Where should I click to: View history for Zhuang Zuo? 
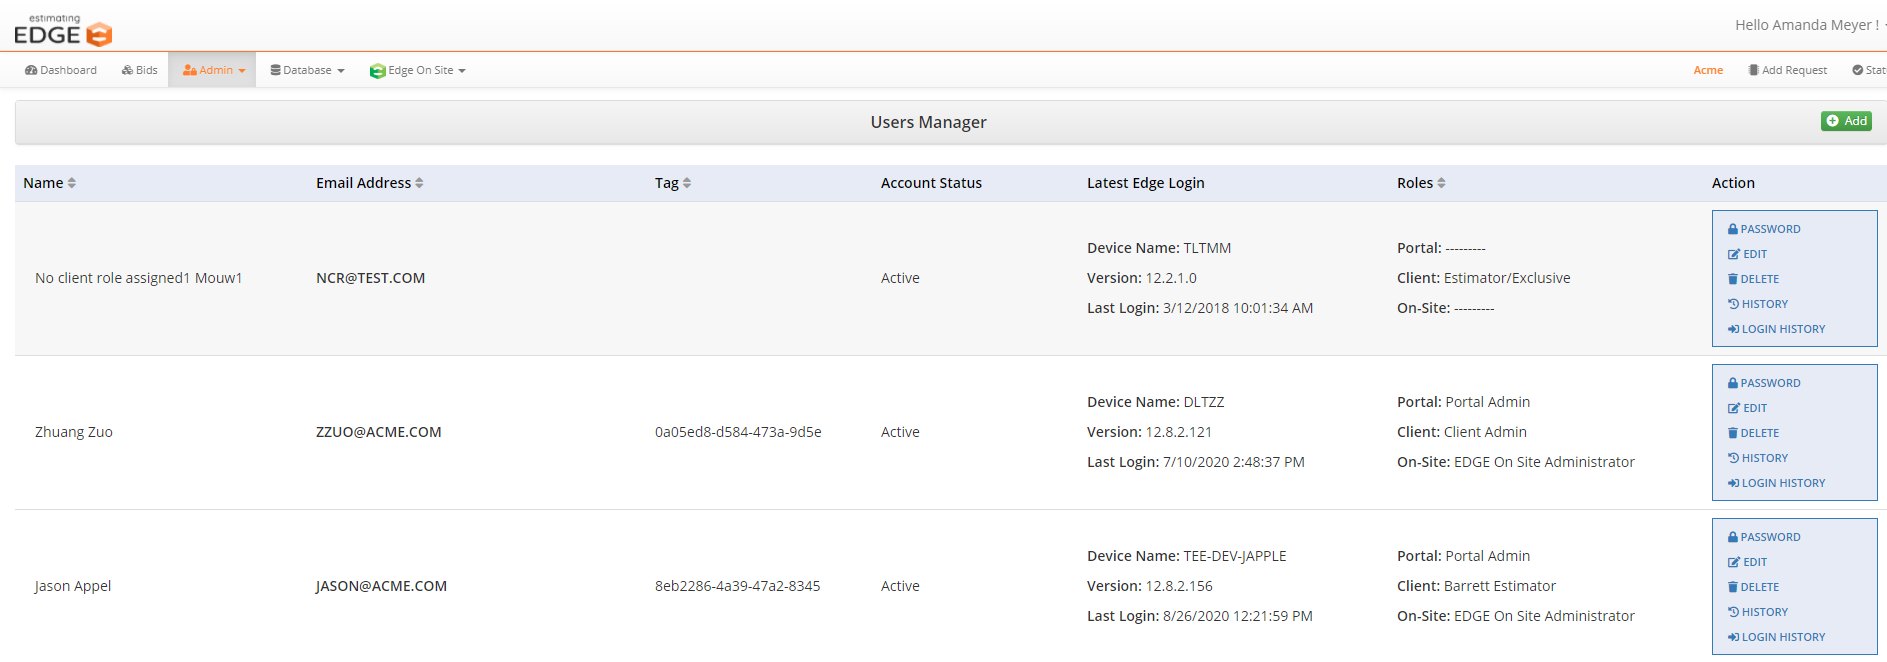pos(1758,458)
